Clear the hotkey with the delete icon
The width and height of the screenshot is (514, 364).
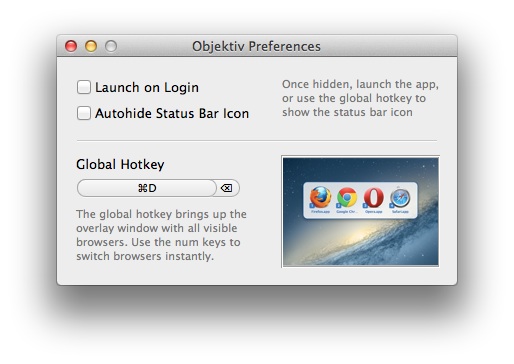pyautogui.click(x=227, y=188)
